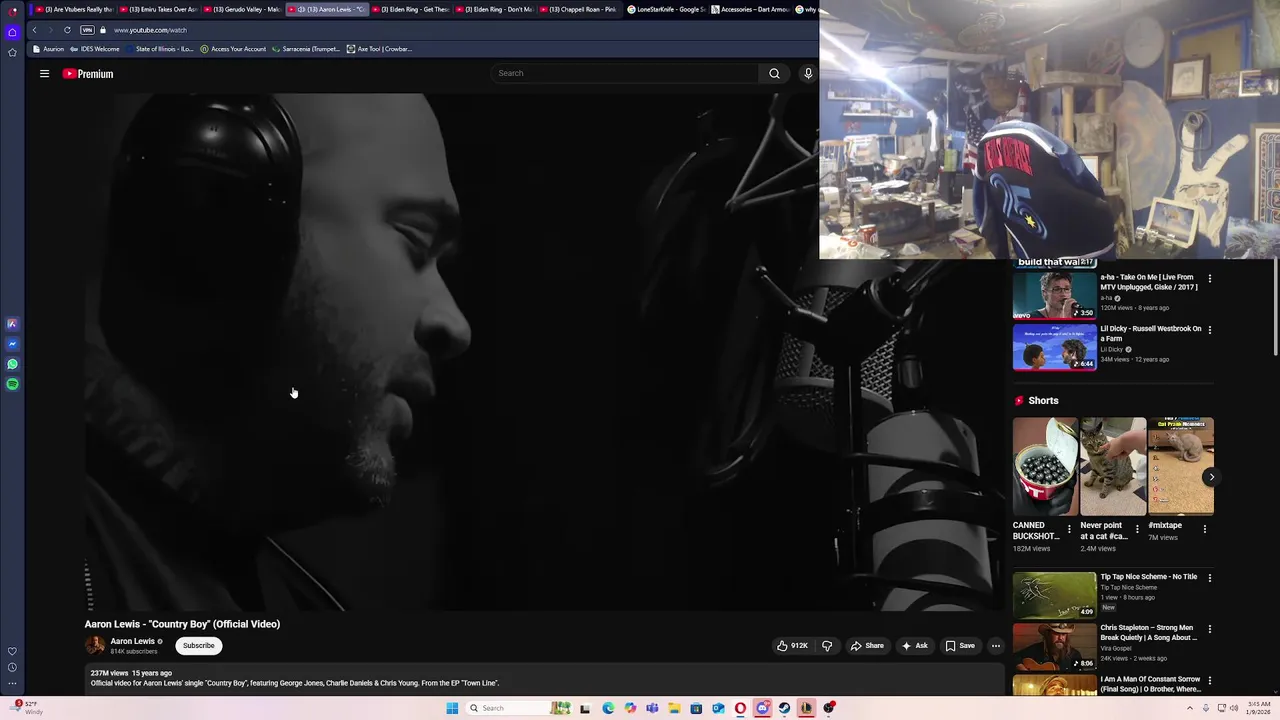Open Aaron Lewis channel avatar
Viewport: 1280px width, 720px height.
[95, 646]
